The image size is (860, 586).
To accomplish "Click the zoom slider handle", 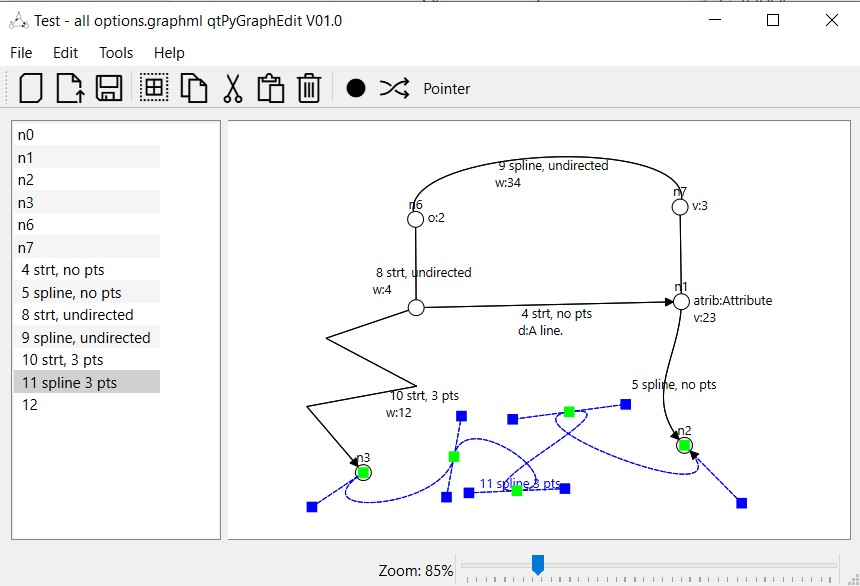I will pyautogui.click(x=538, y=566).
